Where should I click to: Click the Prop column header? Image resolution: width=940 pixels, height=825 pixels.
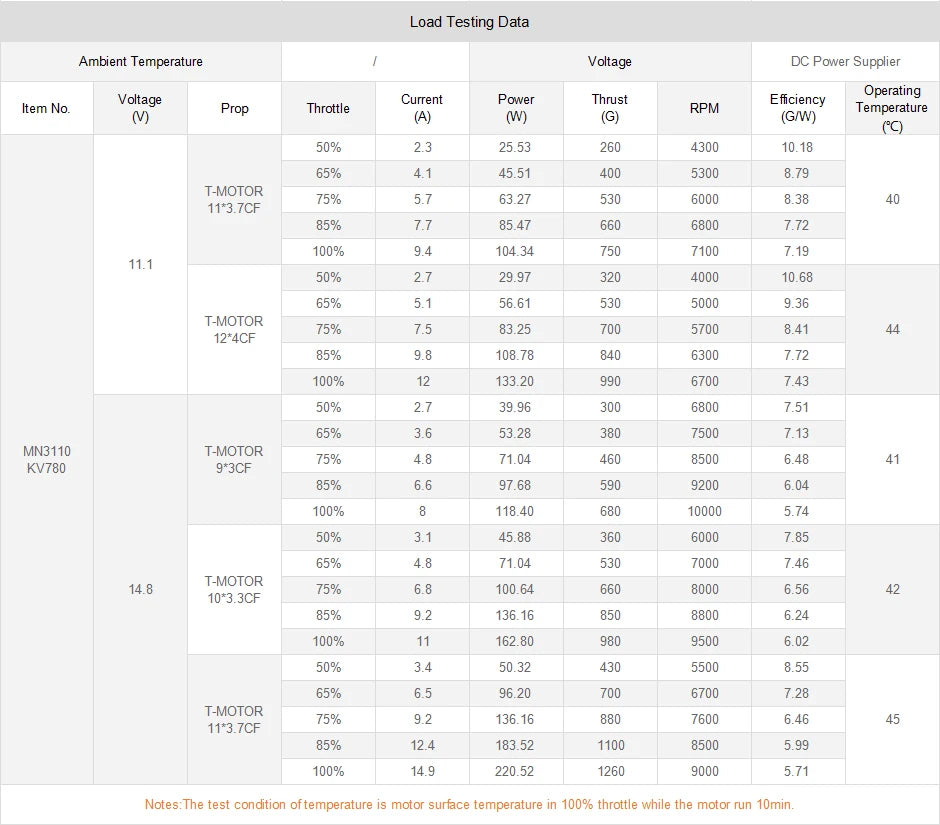click(234, 108)
